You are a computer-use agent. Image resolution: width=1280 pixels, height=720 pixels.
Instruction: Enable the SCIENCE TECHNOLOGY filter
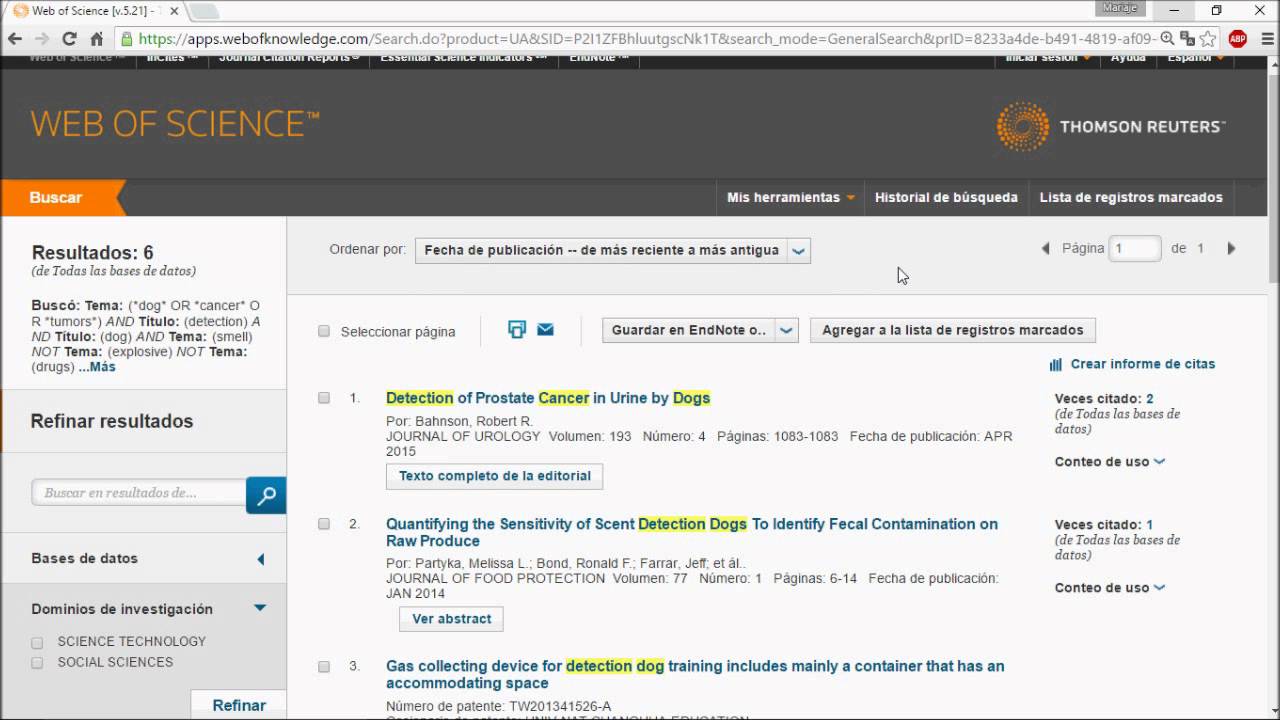[x=37, y=643]
